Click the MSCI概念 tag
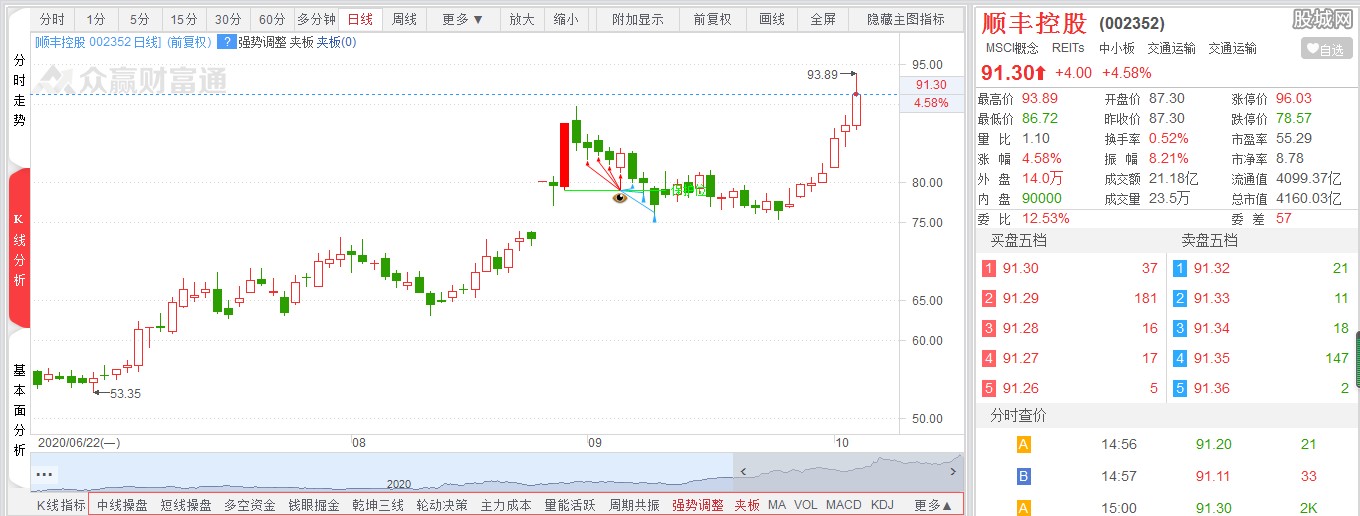1360x516 pixels. click(x=1010, y=48)
